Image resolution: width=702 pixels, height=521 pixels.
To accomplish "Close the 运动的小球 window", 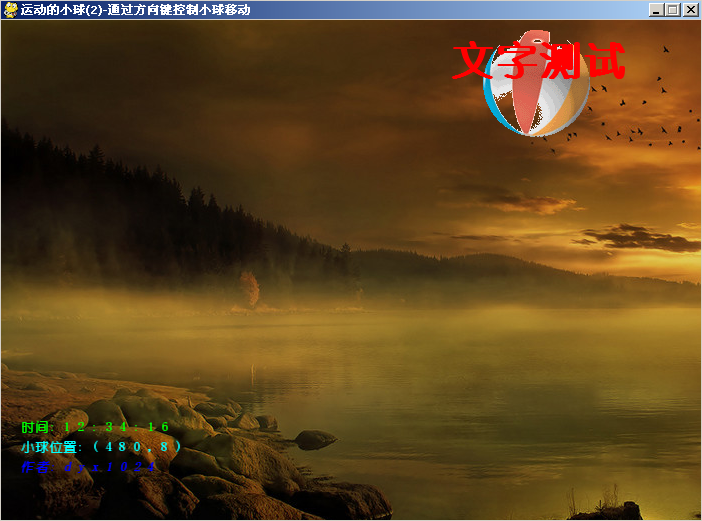I will 690,10.
